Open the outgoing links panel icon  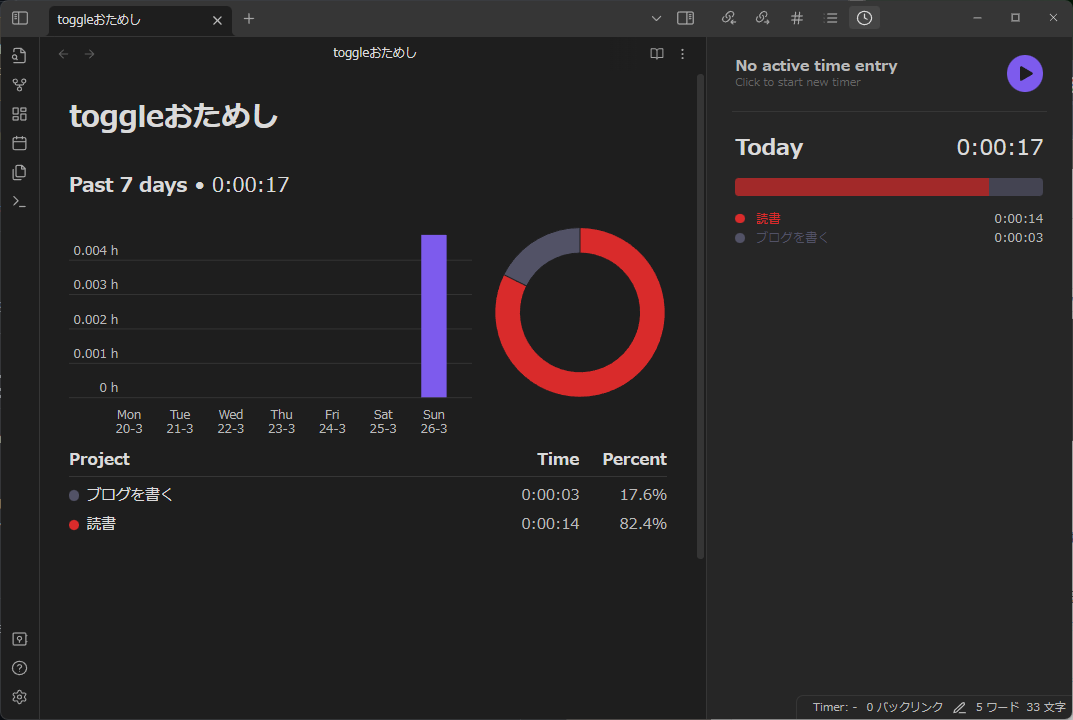pyautogui.click(x=762, y=17)
